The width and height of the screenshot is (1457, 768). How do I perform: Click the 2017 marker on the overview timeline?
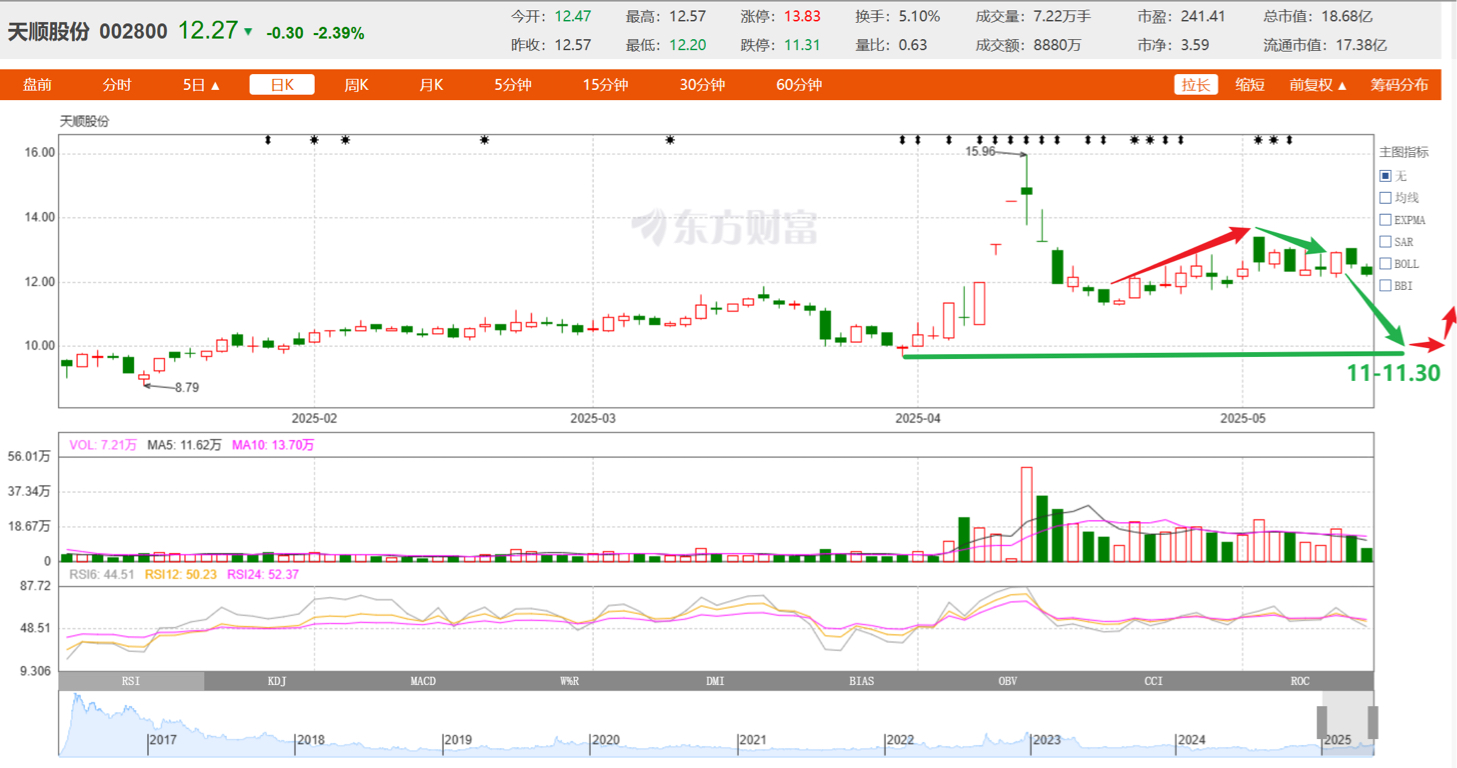[164, 740]
